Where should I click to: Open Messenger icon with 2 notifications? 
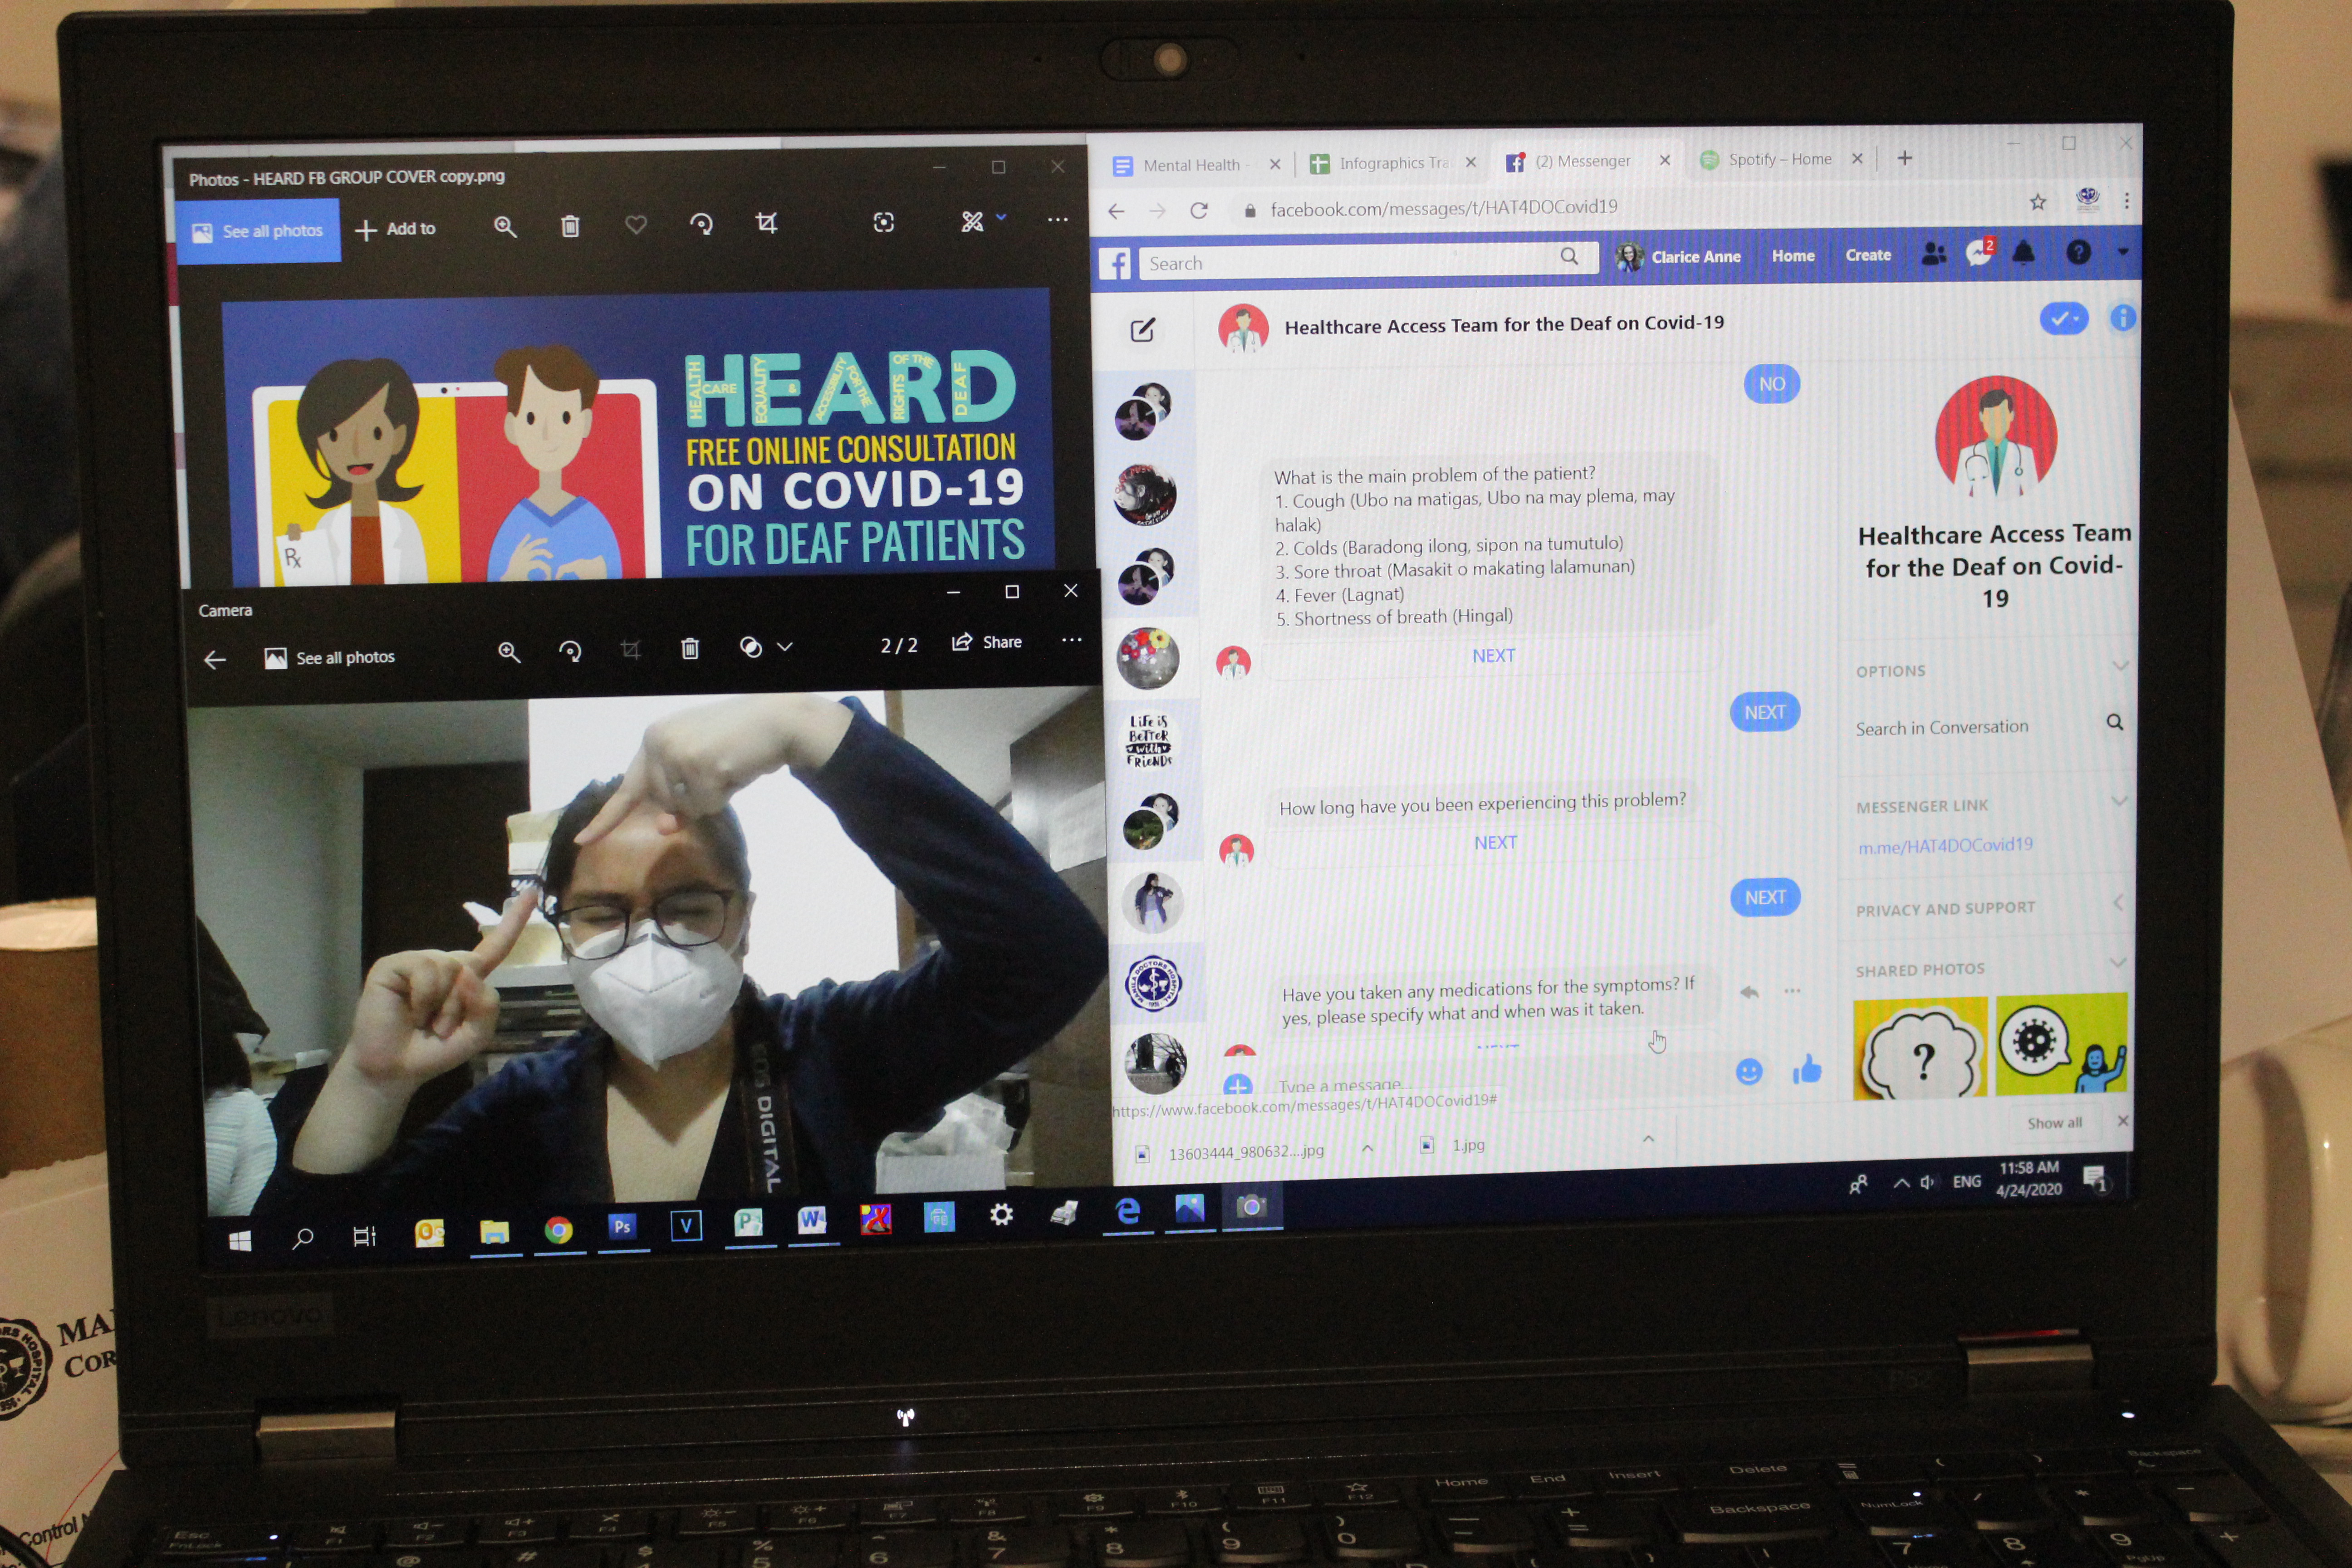point(1979,252)
